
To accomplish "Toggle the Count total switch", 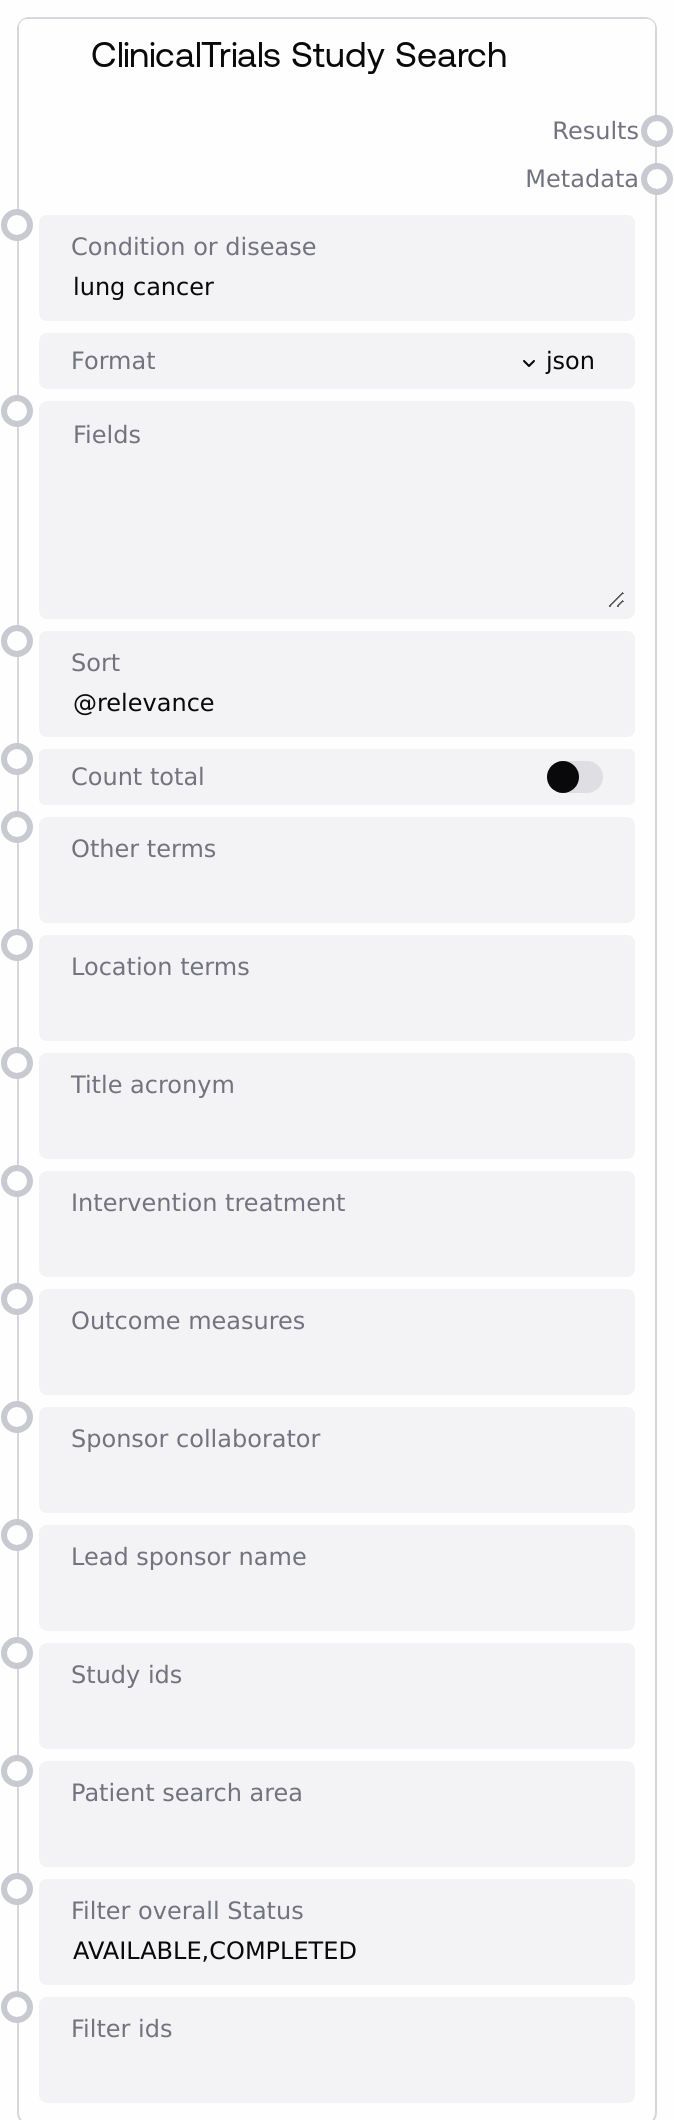I will [x=574, y=777].
